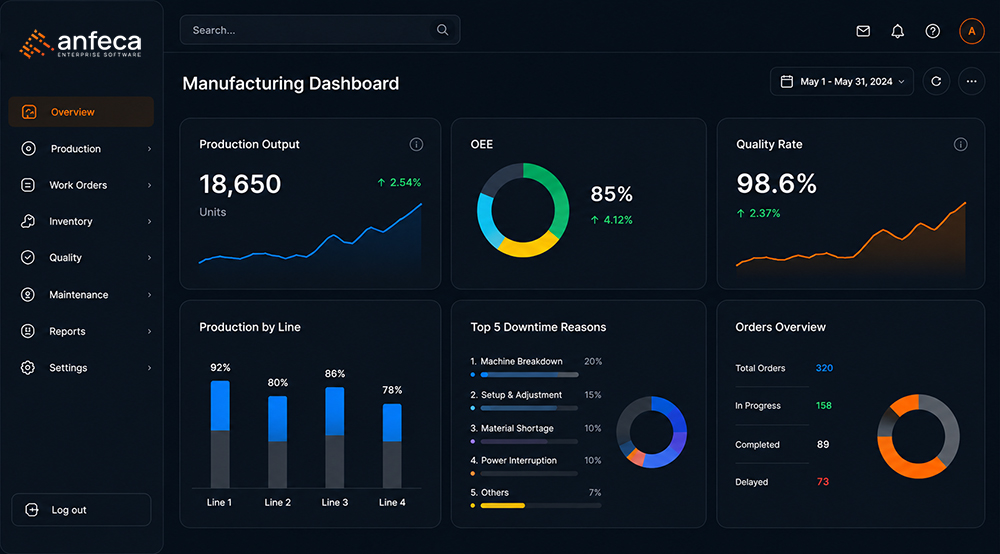Expand the Reports chevron
Screen dimensions: 1000x554
[149, 331]
